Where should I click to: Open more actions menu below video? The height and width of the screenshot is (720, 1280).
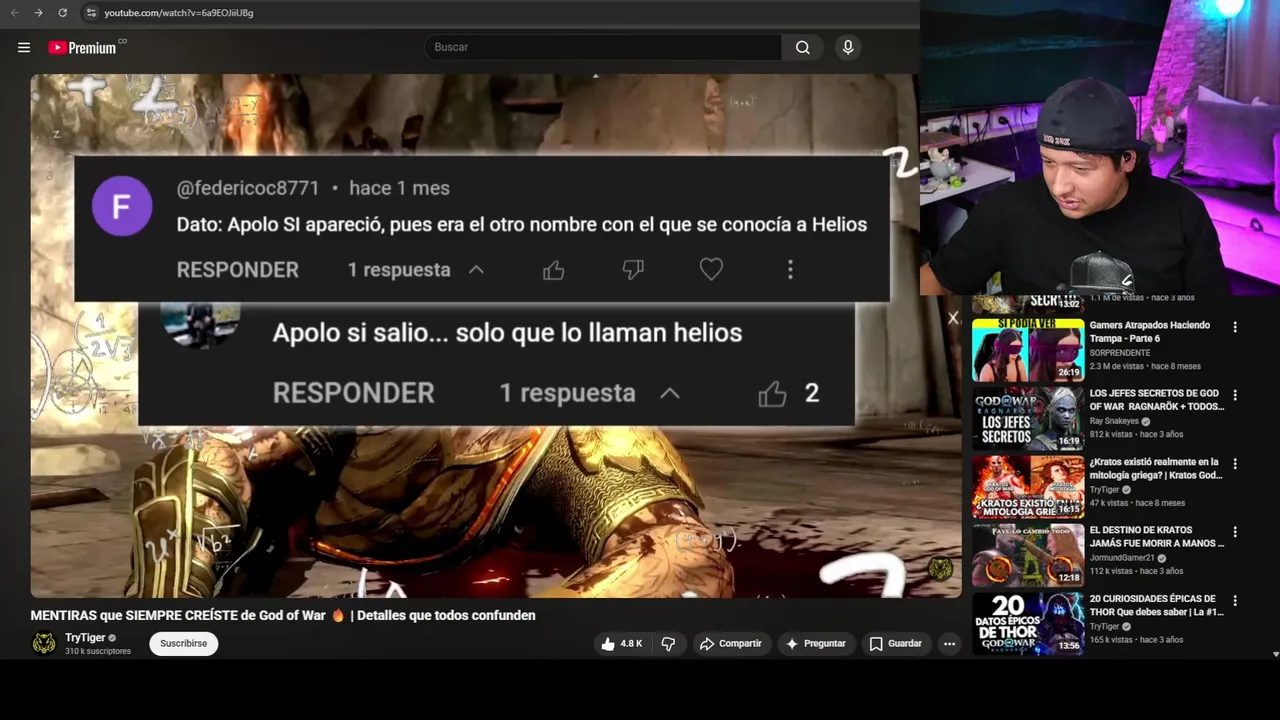pyautogui.click(x=949, y=644)
